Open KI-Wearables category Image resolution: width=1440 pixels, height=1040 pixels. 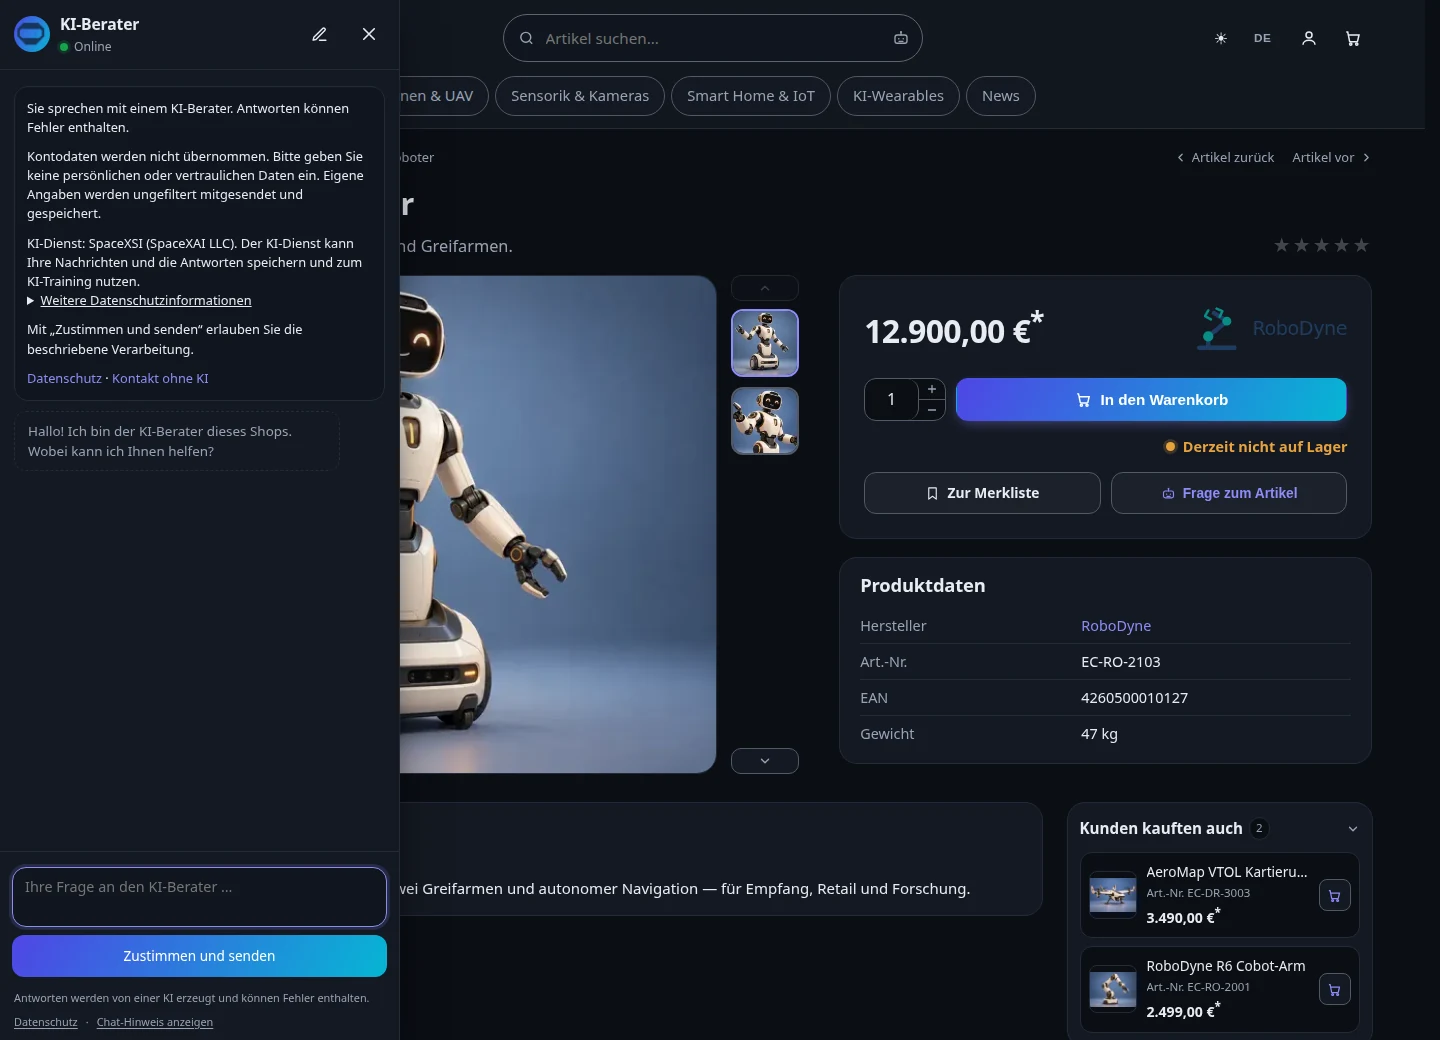[x=898, y=96]
